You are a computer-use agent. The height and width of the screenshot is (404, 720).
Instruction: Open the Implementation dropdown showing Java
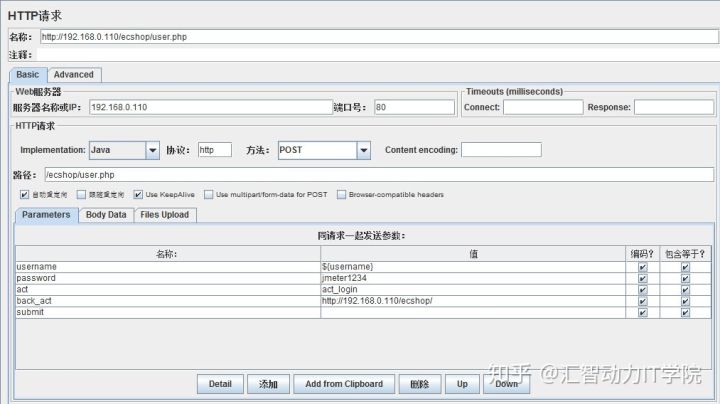pos(124,150)
